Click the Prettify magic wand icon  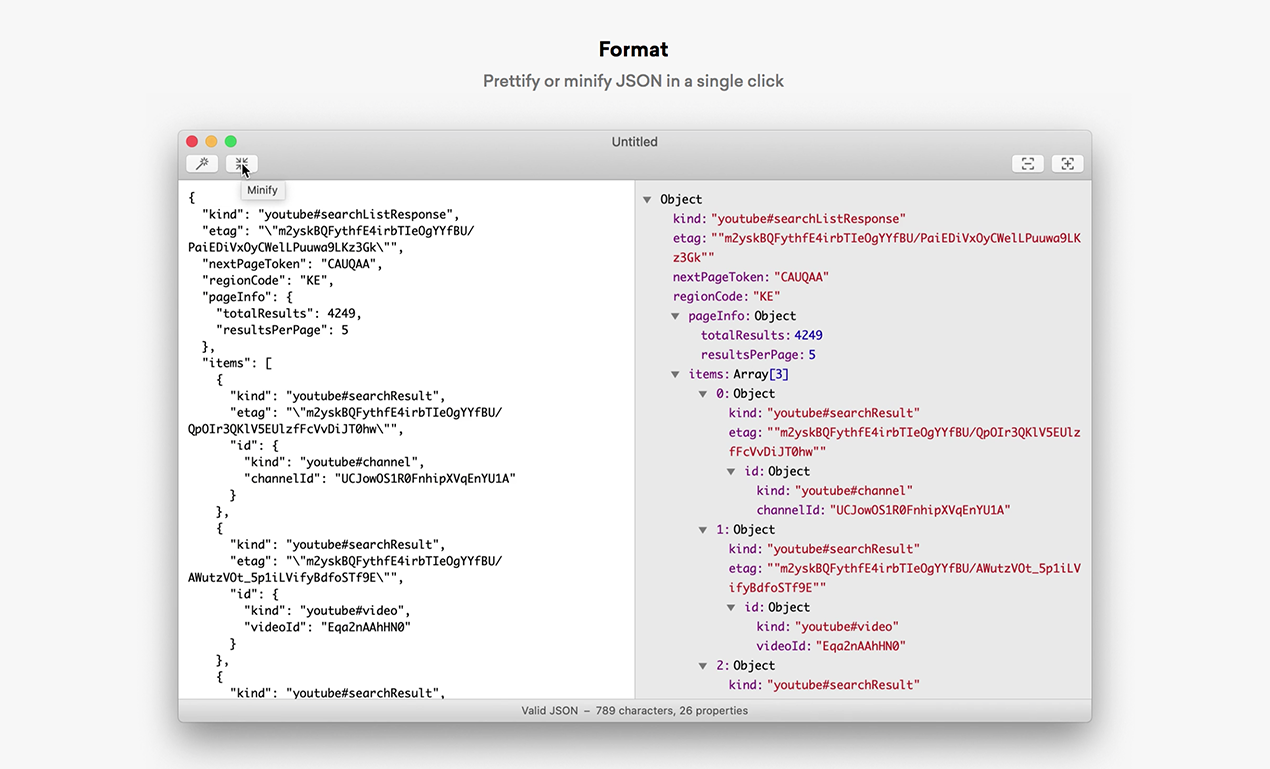[x=201, y=163]
